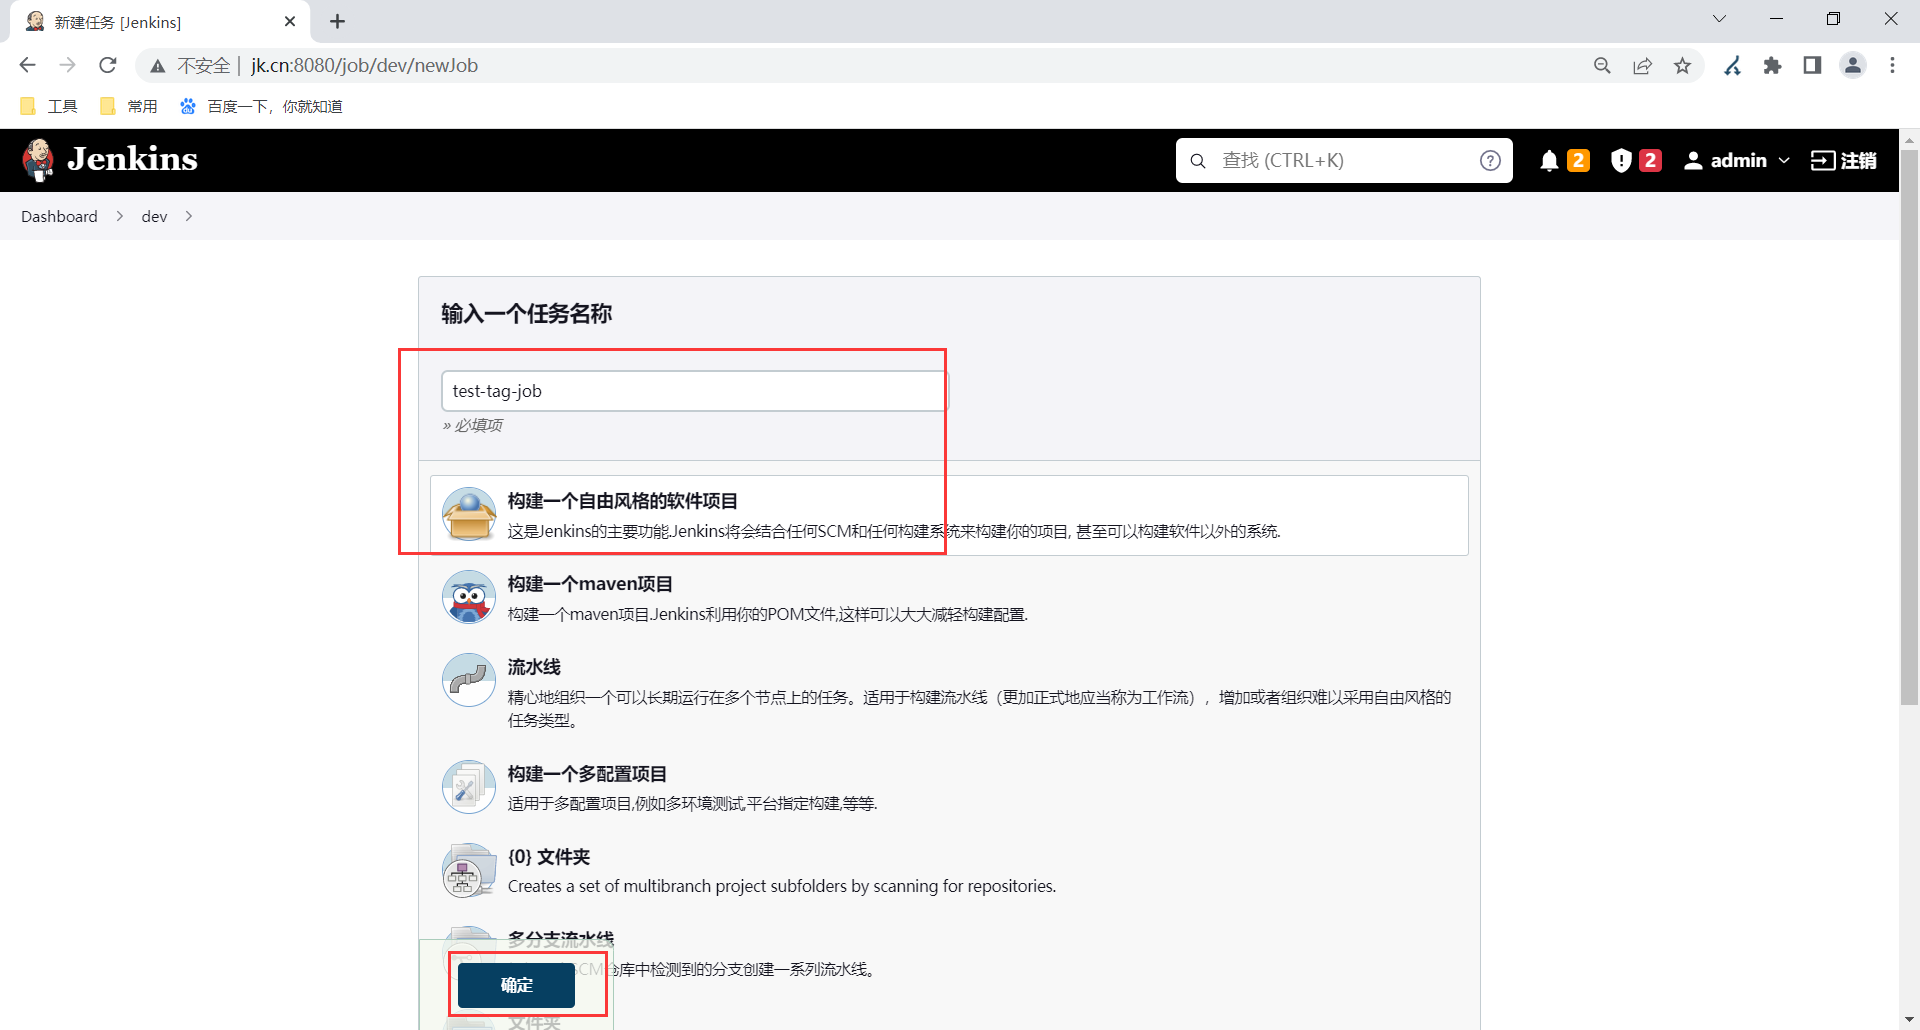Open the notifications bell icon

tap(1549, 160)
